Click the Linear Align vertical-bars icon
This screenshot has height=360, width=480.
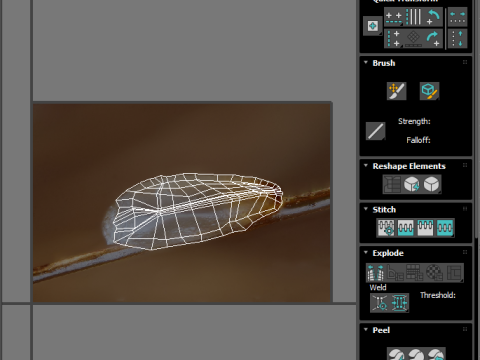click(413, 17)
